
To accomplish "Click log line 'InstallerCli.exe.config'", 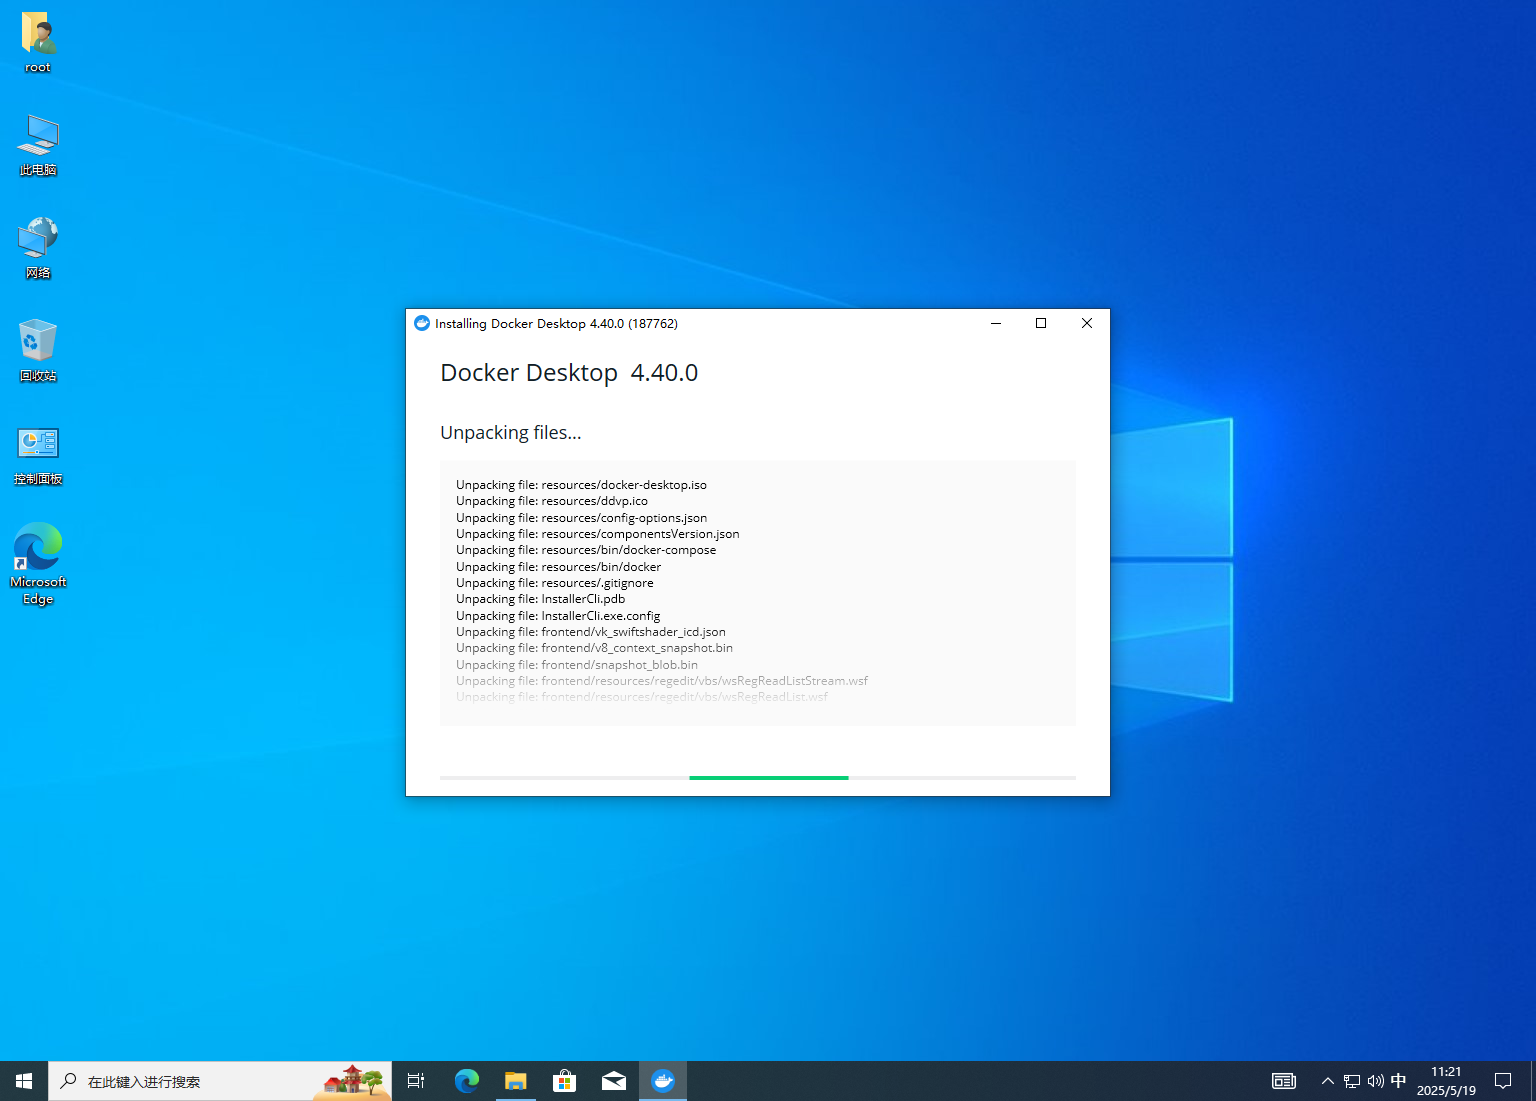I will tap(558, 616).
